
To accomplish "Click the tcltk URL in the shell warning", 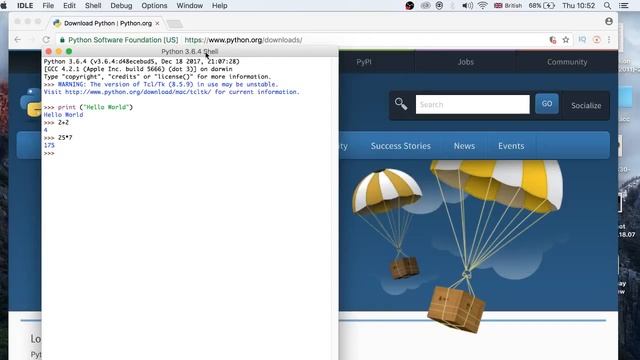I will pos(138,92).
